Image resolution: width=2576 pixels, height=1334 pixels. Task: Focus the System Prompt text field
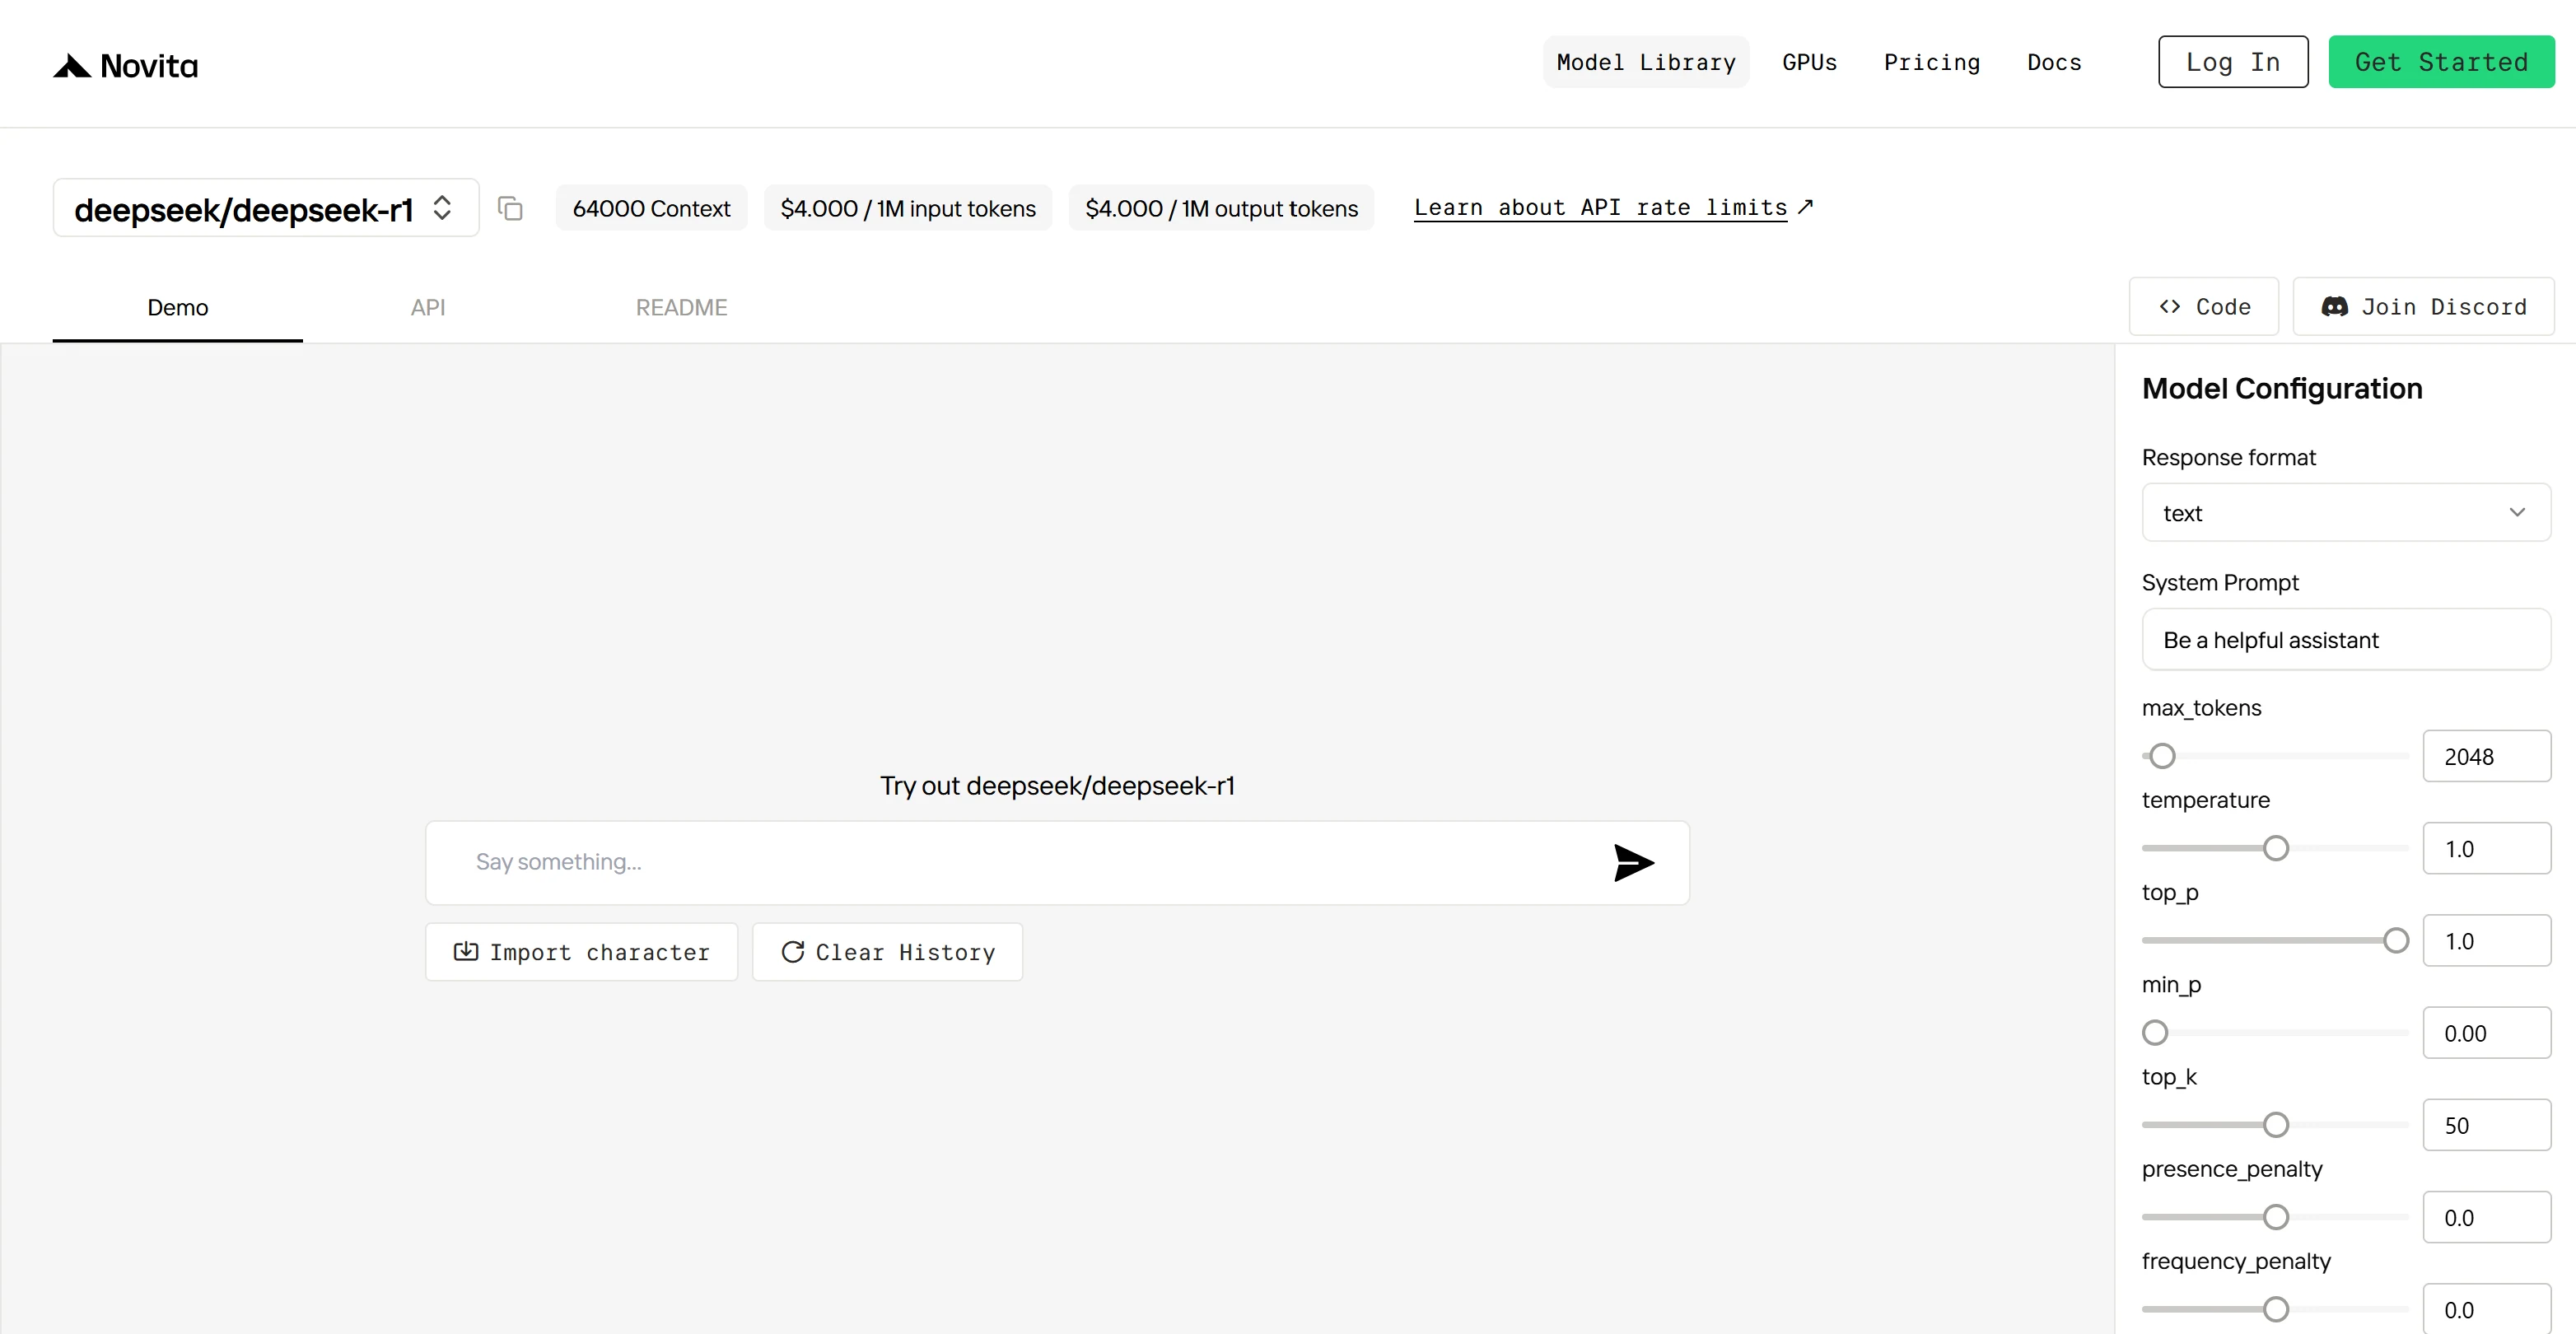pos(2345,640)
